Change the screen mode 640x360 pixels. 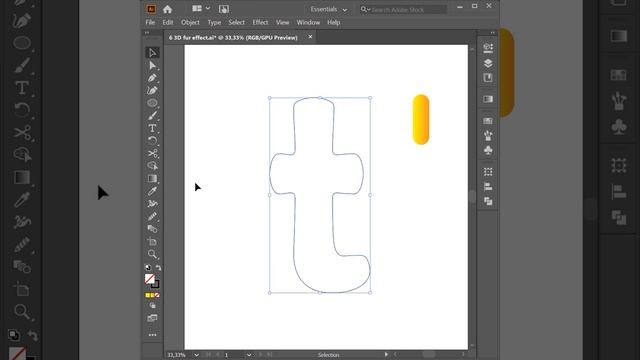coord(152,318)
